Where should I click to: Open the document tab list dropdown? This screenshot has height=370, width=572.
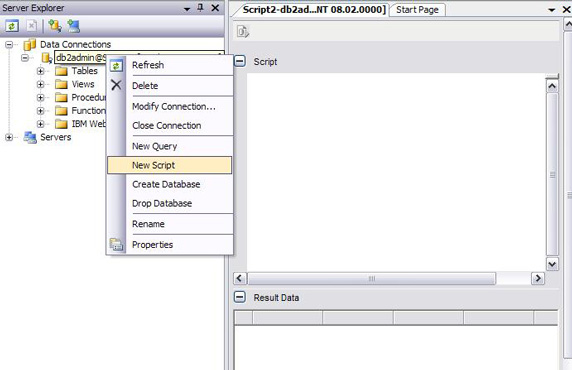tap(552, 10)
